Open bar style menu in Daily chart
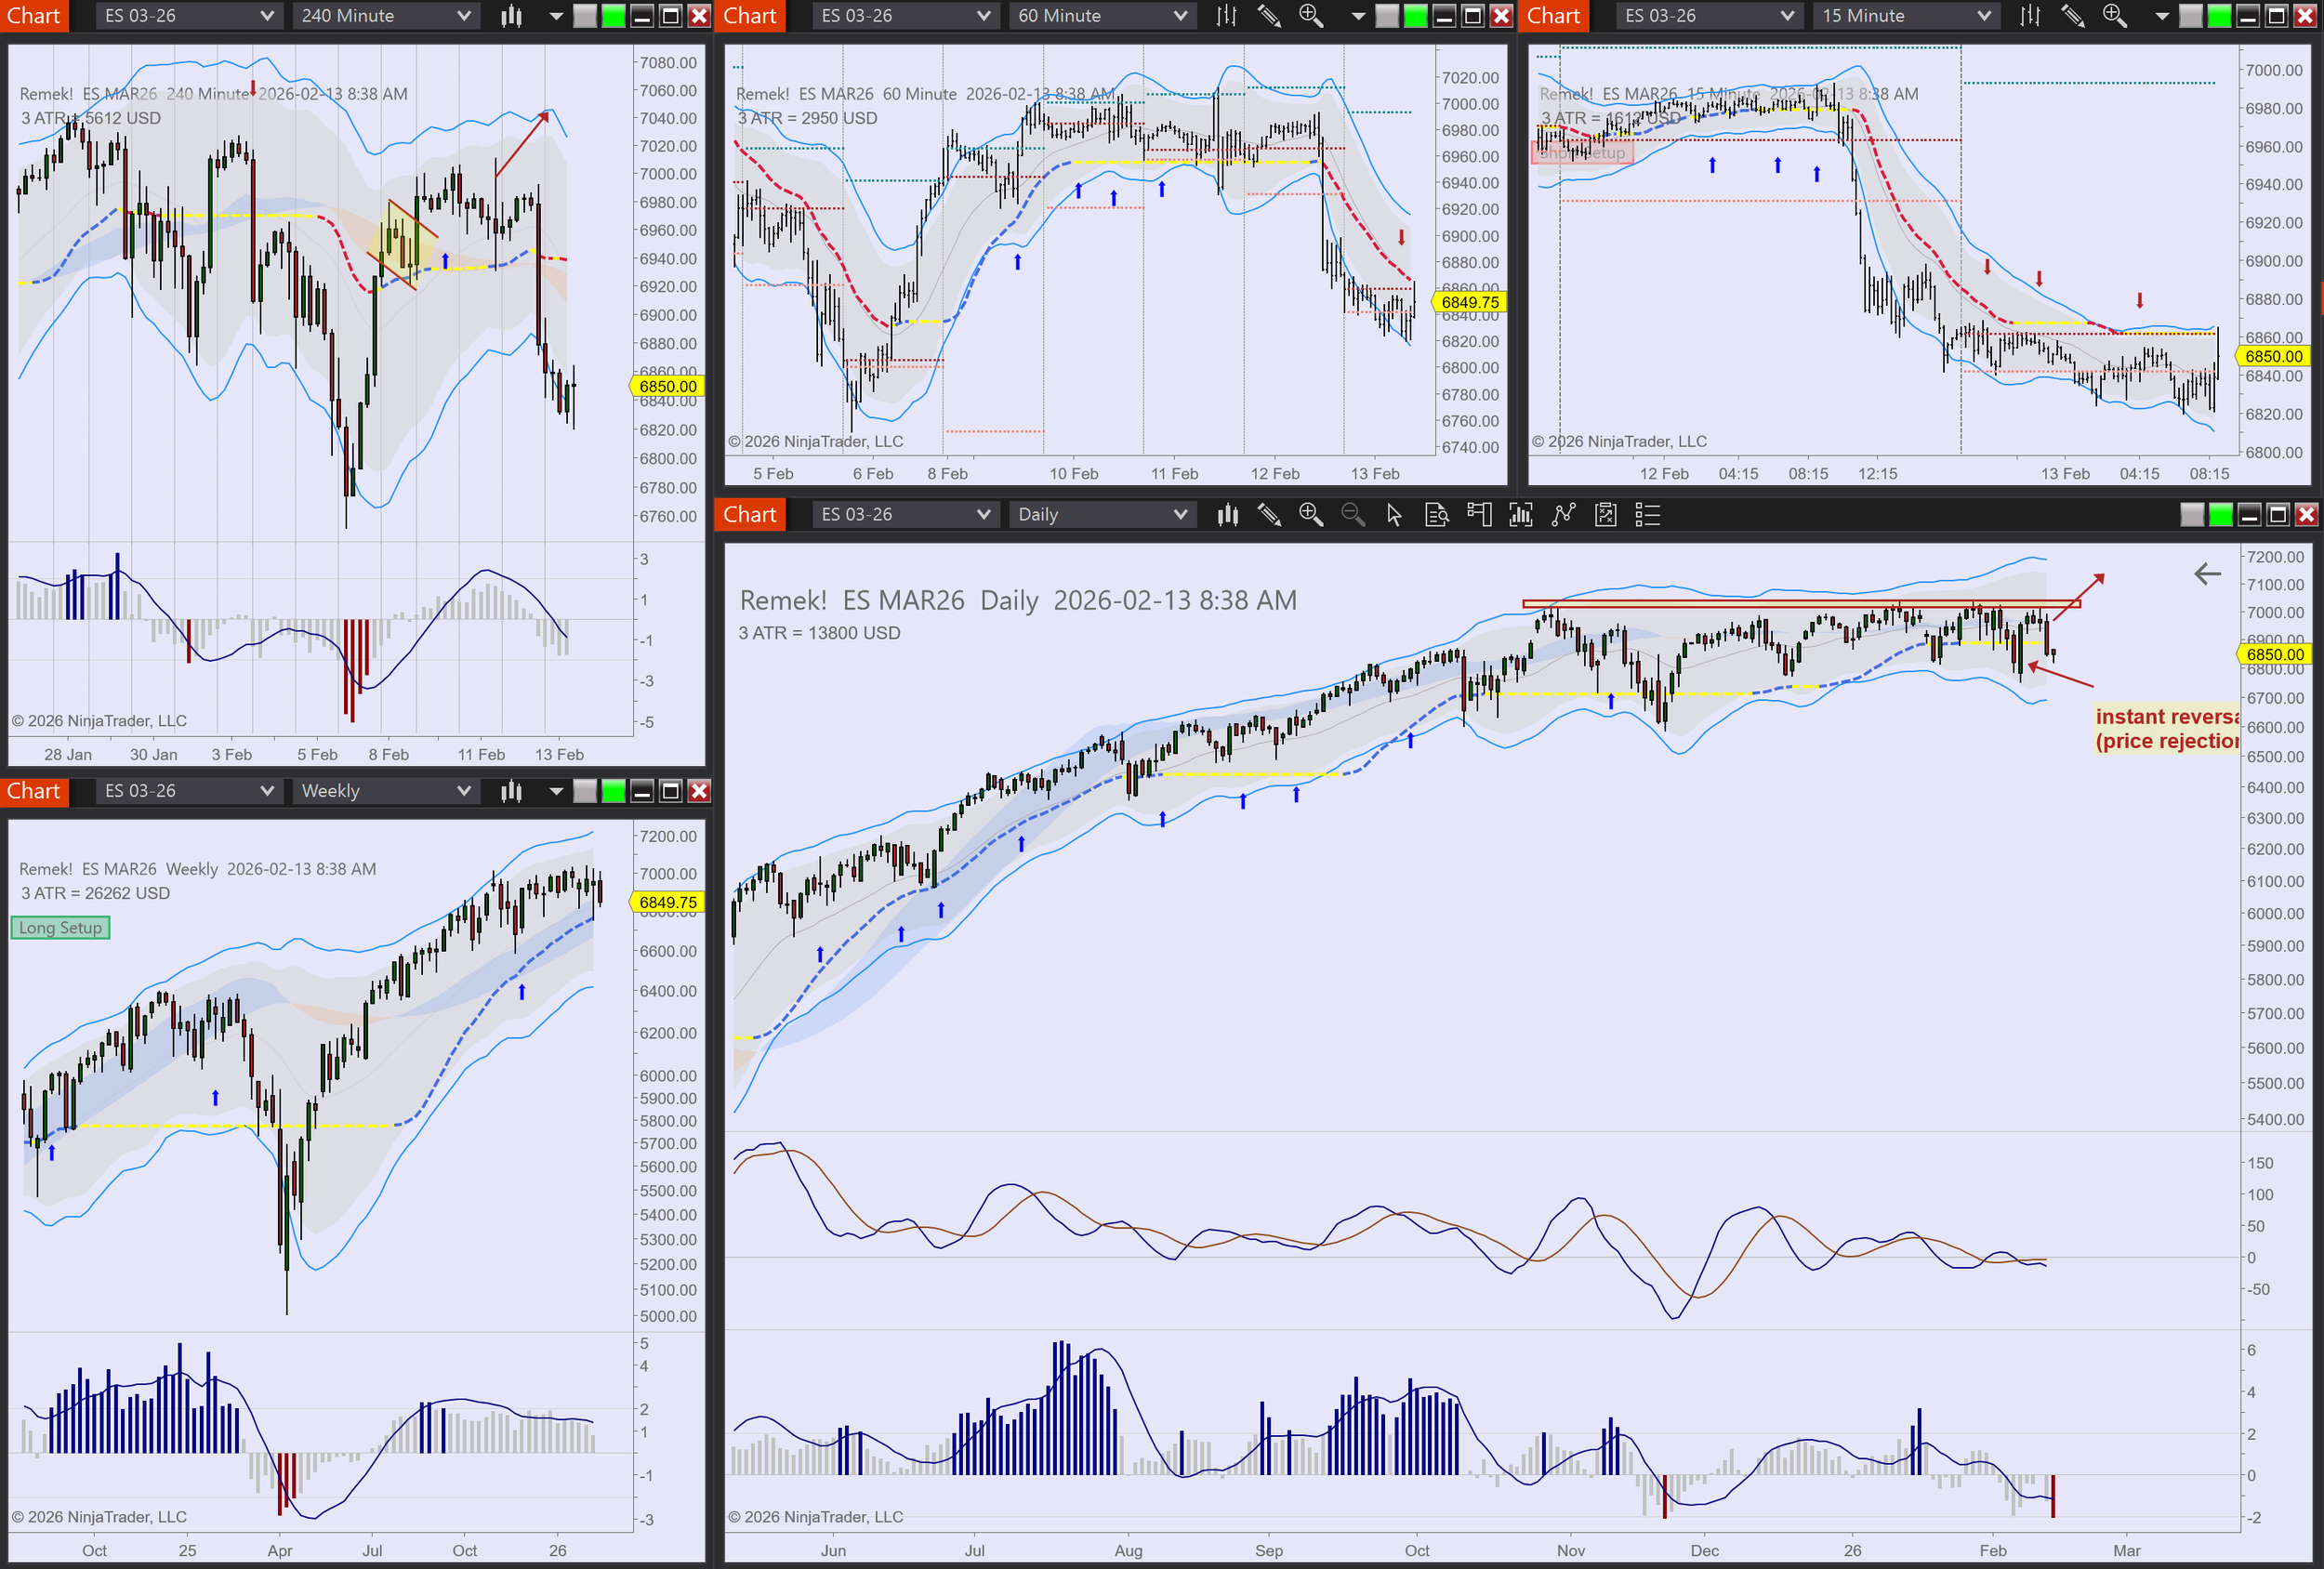2324x1569 pixels. (1227, 515)
